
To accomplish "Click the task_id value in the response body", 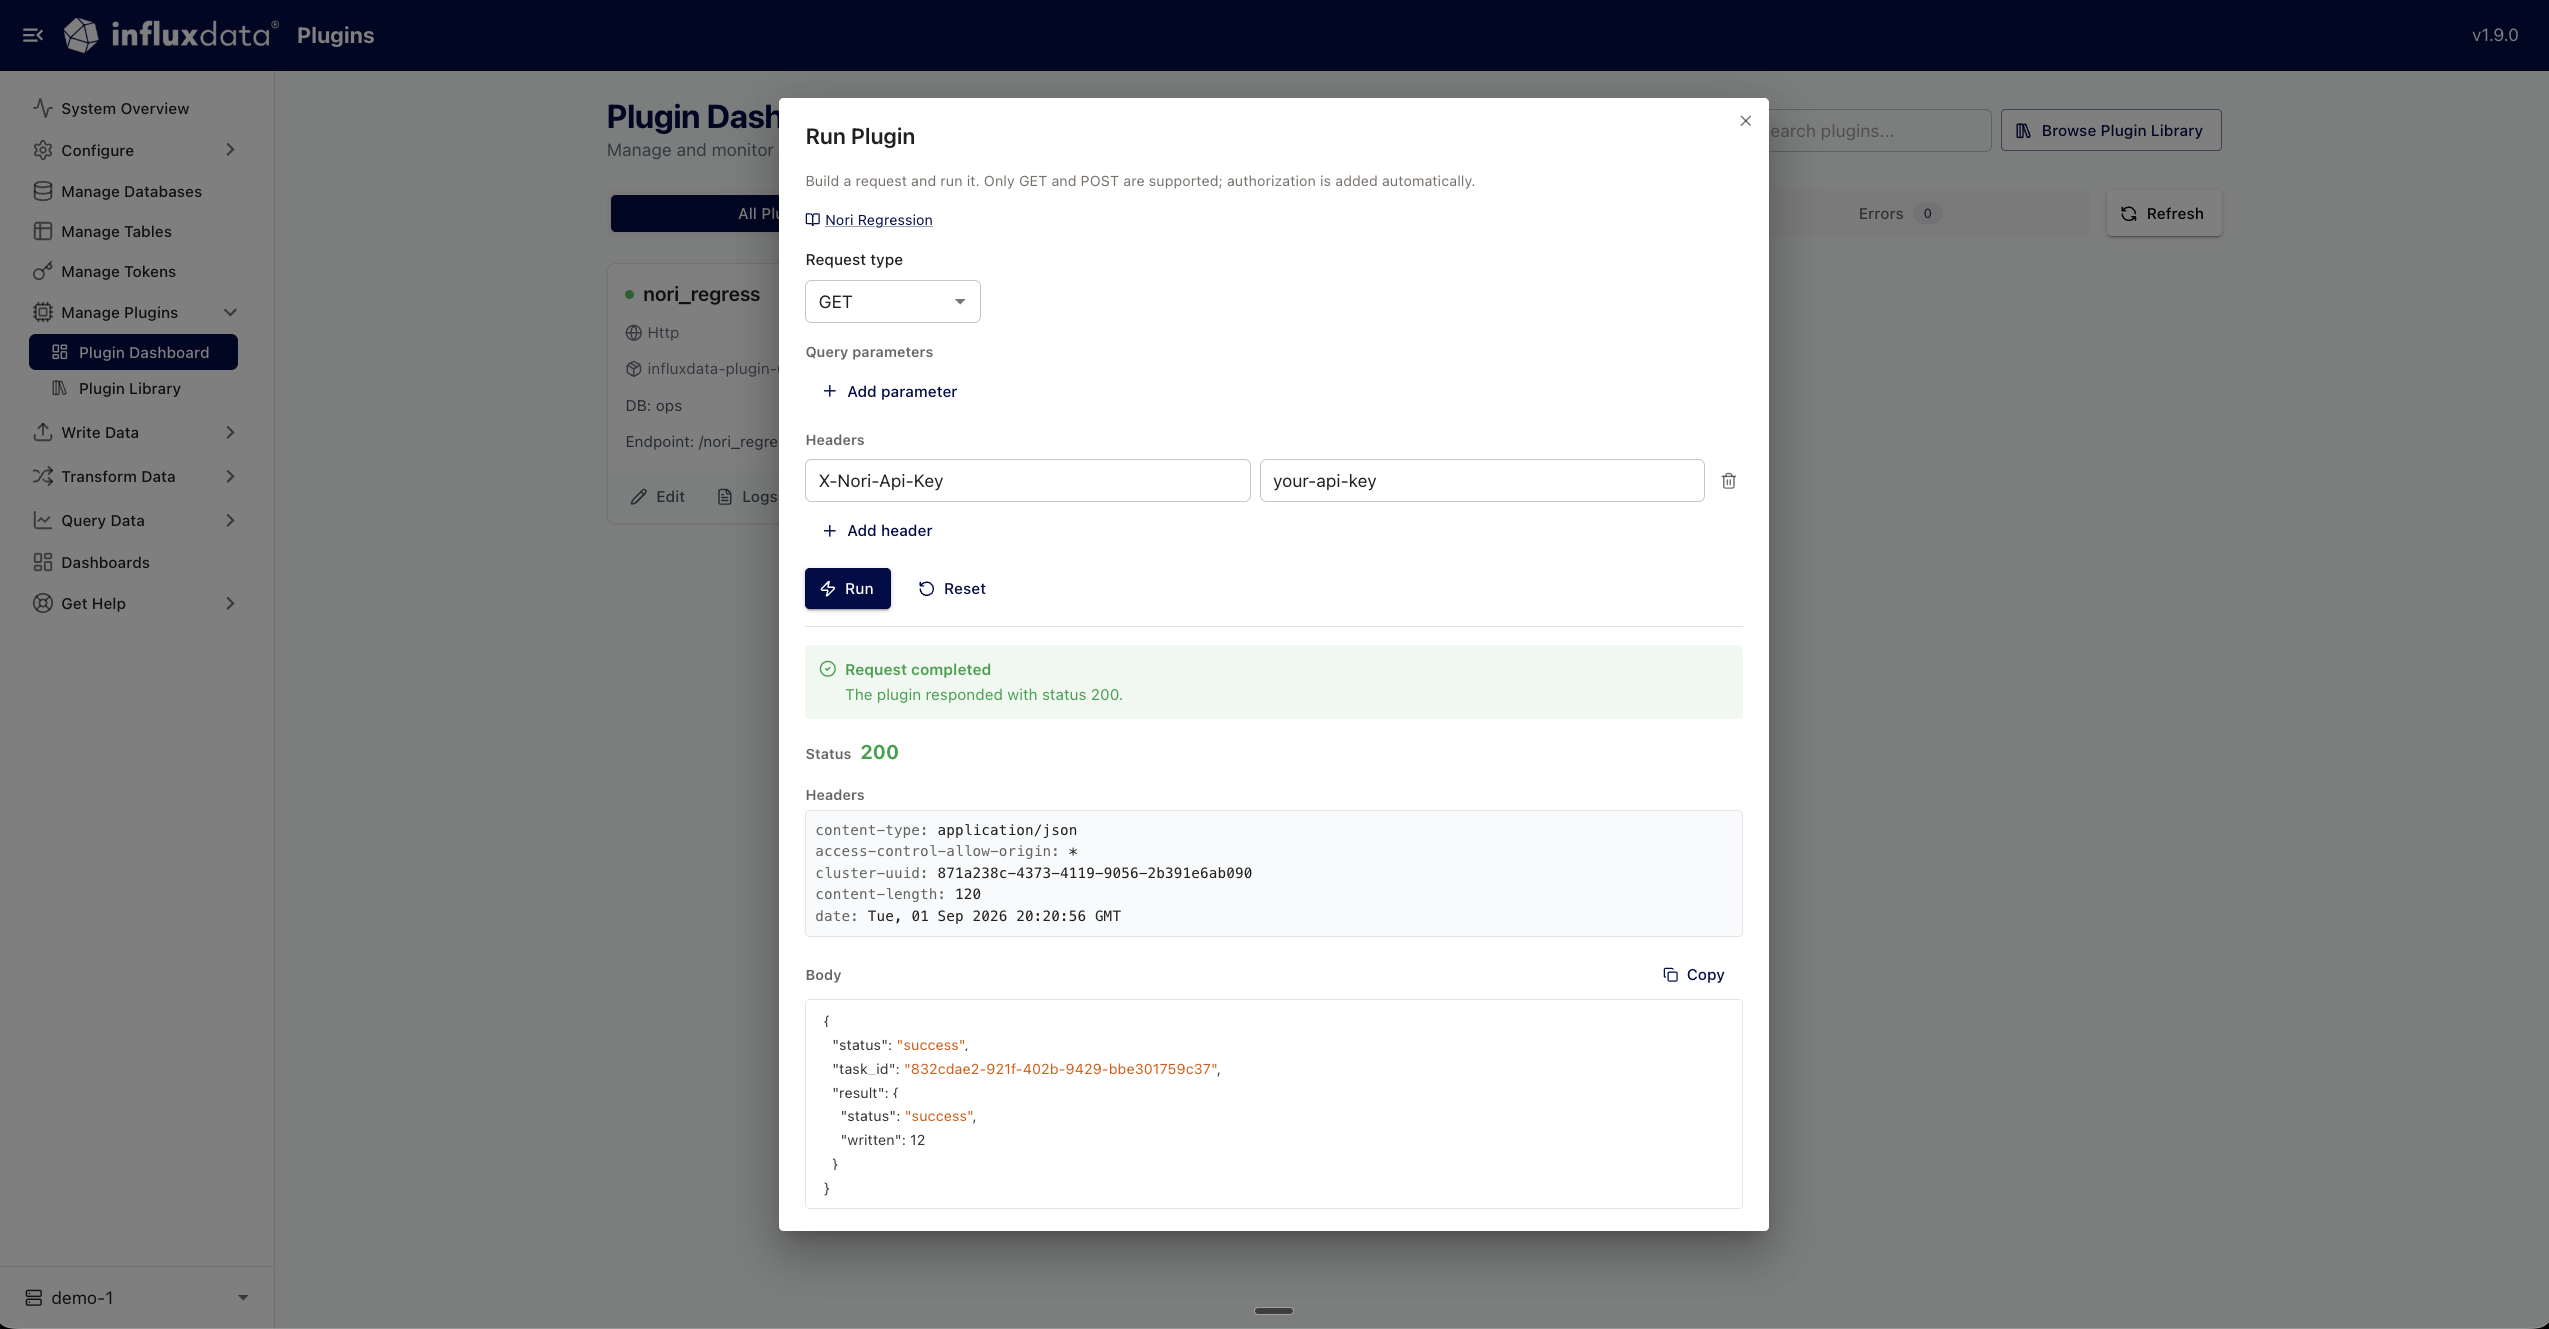I will (x=1060, y=1069).
